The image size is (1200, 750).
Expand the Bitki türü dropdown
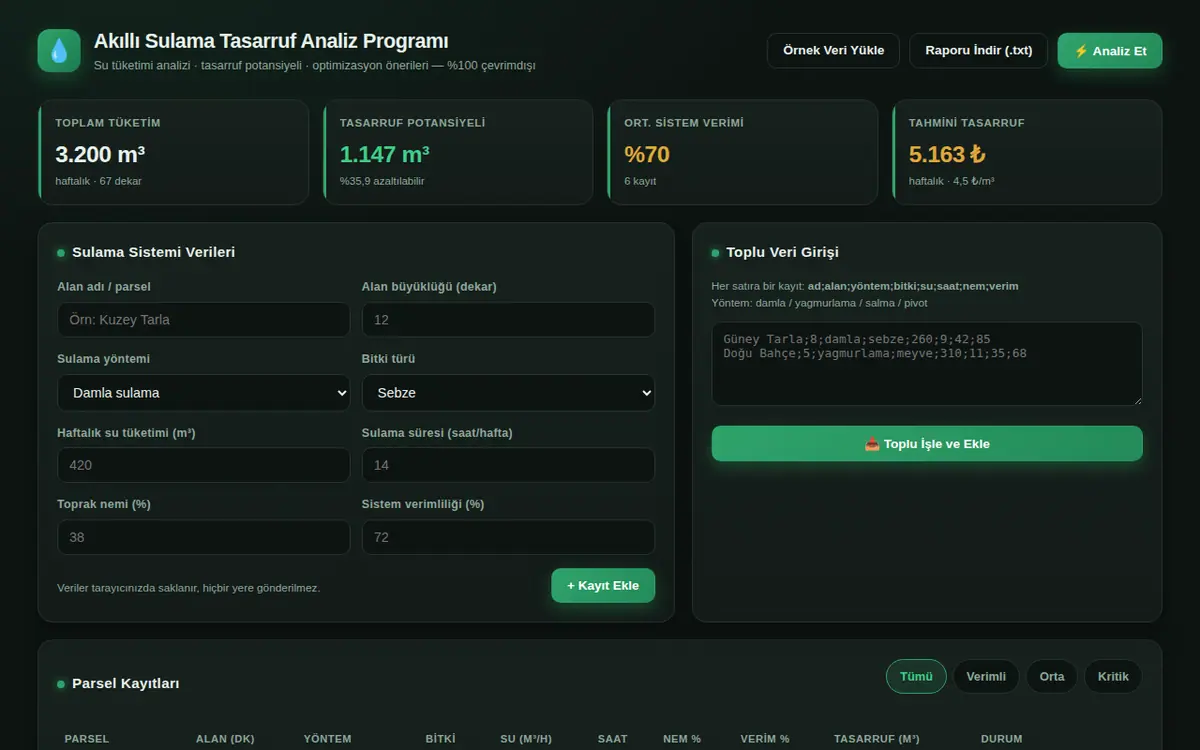tap(508, 393)
